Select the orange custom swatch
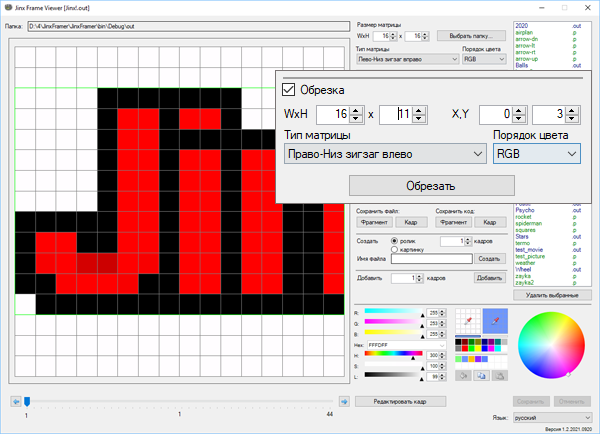The height and width of the screenshot is (434, 600). click(x=471, y=359)
